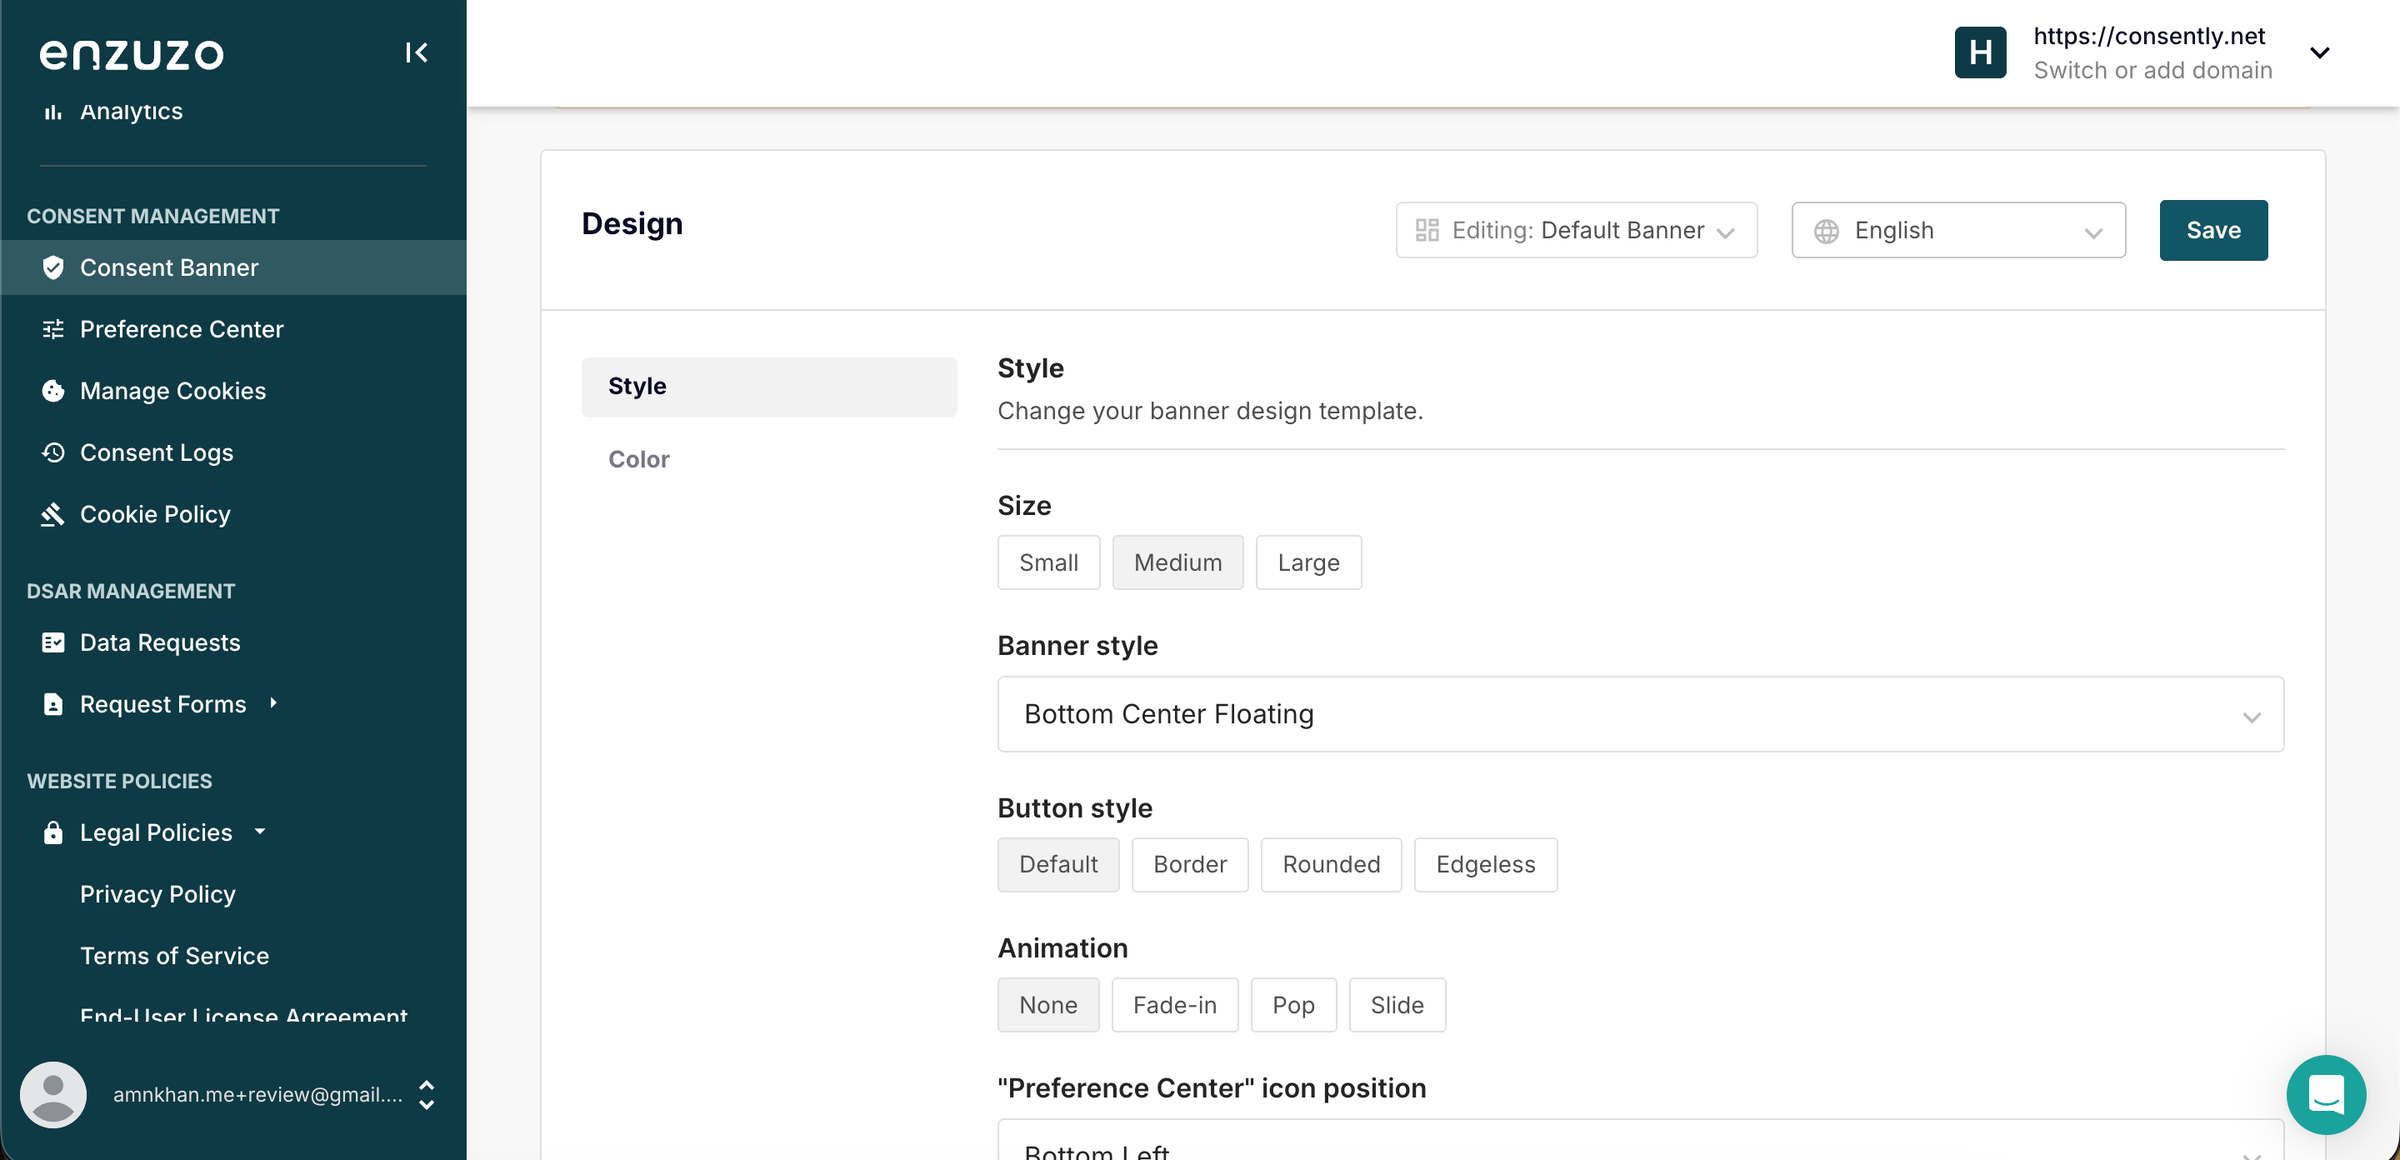Open the chat support bubble
Viewport: 2400px width, 1160px height.
tap(2326, 1095)
